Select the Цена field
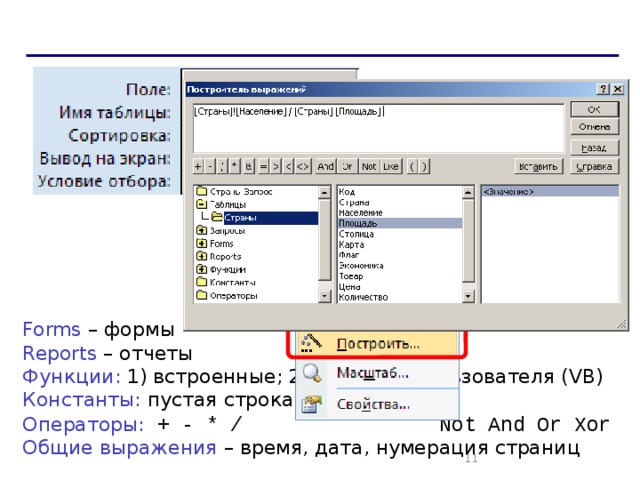This screenshot has width=640, height=480. coord(400,287)
